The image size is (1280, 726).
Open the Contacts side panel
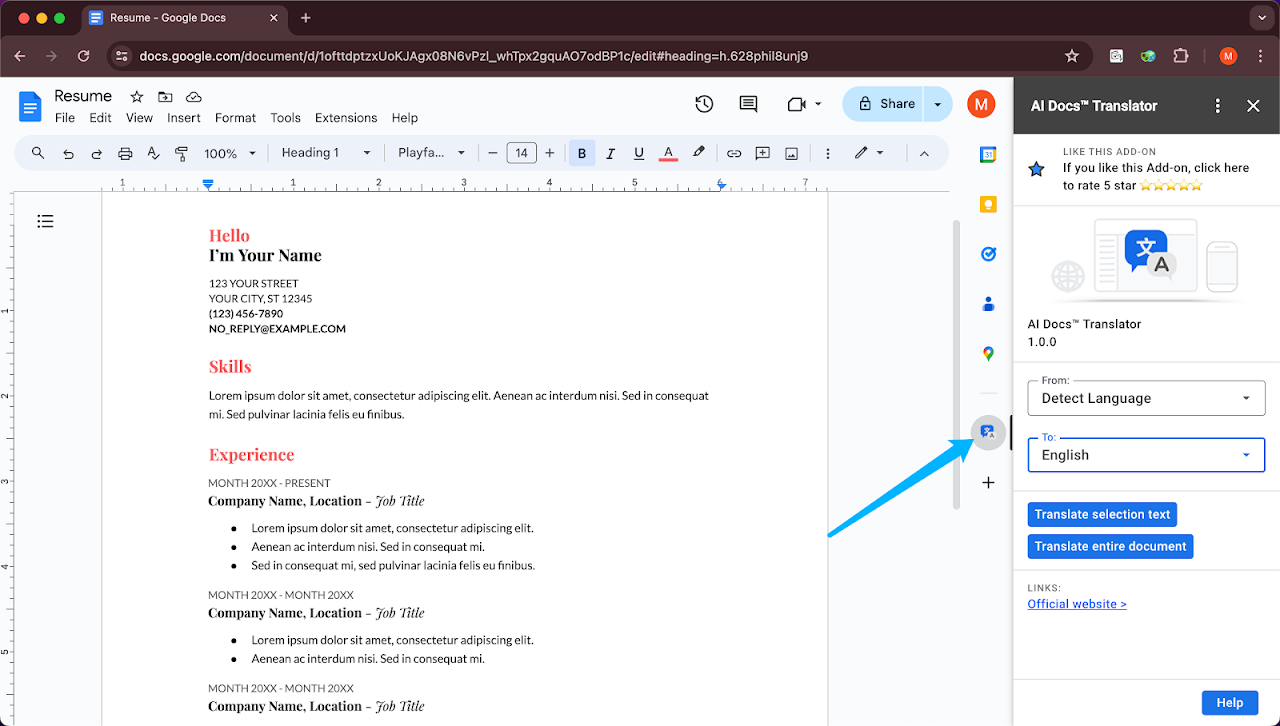coord(988,303)
